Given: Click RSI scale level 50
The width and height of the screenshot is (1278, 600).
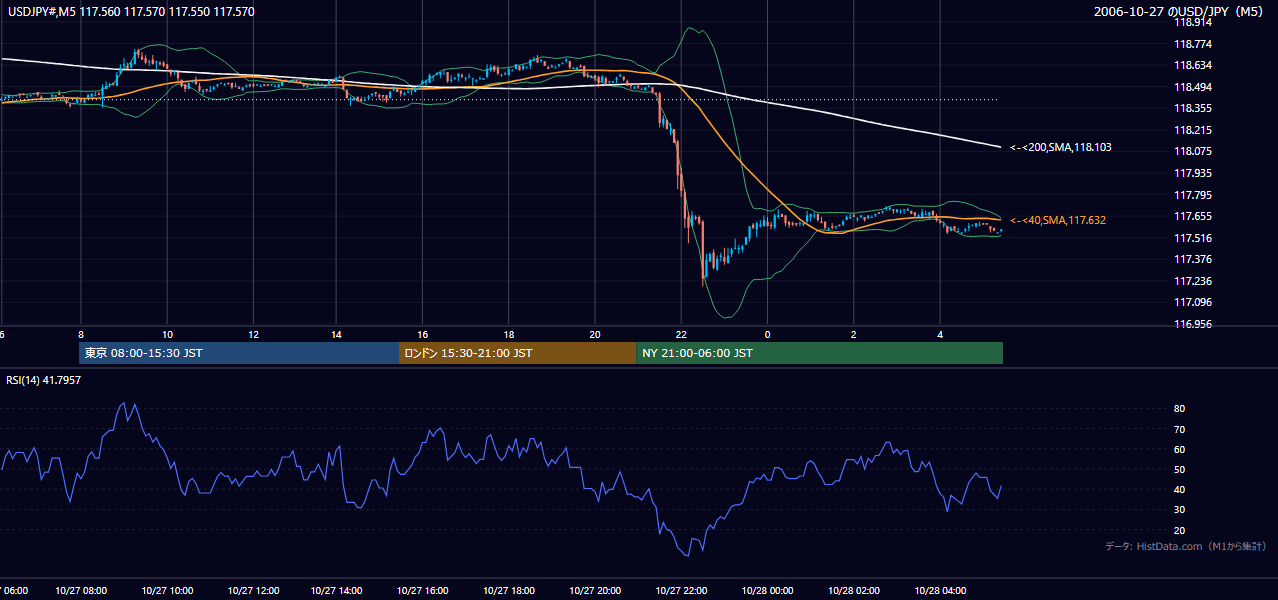Looking at the screenshot, I should (x=1180, y=470).
